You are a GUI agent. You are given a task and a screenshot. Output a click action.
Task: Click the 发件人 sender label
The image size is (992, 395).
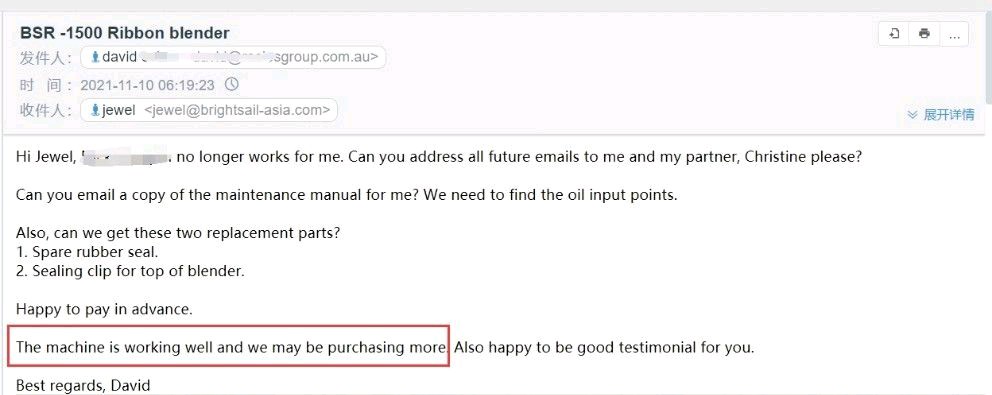[46, 58]
